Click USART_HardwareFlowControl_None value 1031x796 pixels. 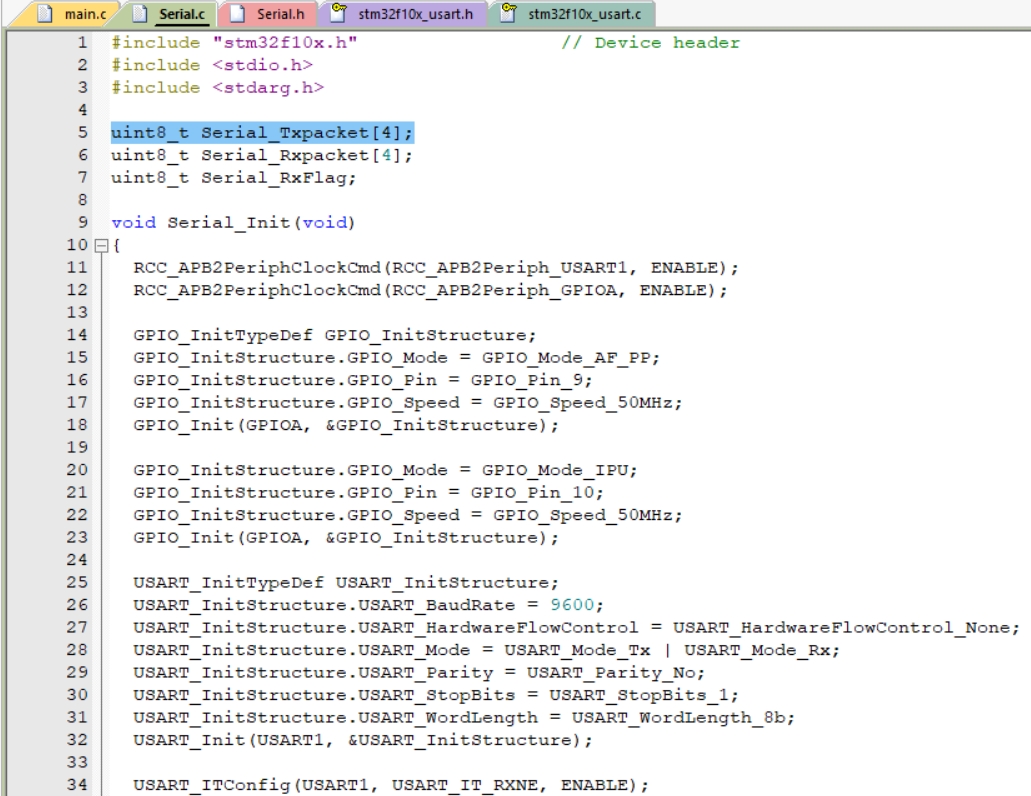840,628
